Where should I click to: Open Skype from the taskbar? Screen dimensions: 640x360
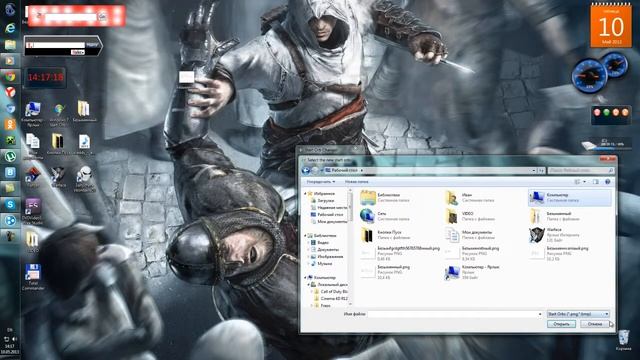click(10, 204)
